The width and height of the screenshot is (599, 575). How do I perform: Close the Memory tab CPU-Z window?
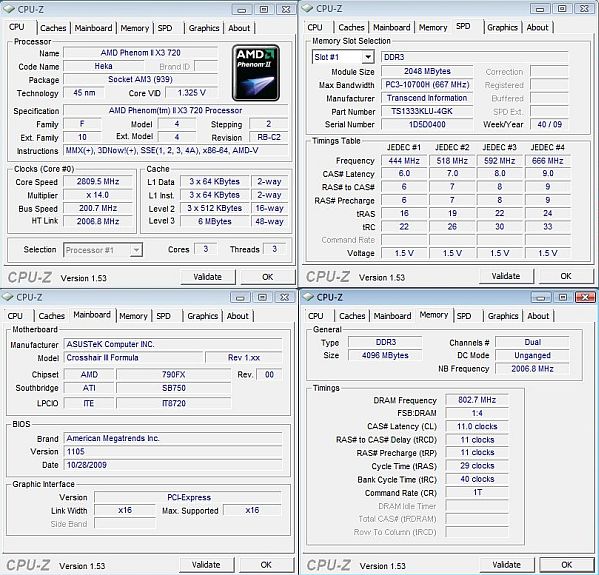[585, 297]
